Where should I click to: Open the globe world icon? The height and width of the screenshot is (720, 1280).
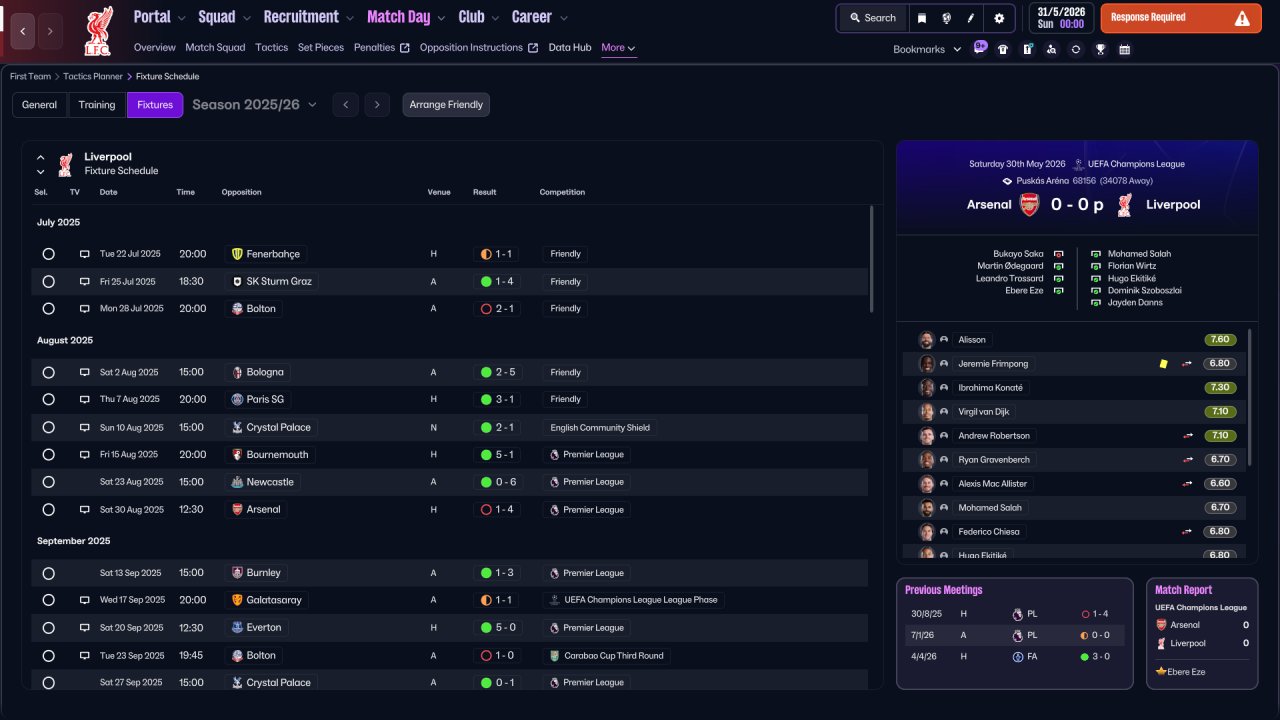pyautogui.click(x=946, y=18)
